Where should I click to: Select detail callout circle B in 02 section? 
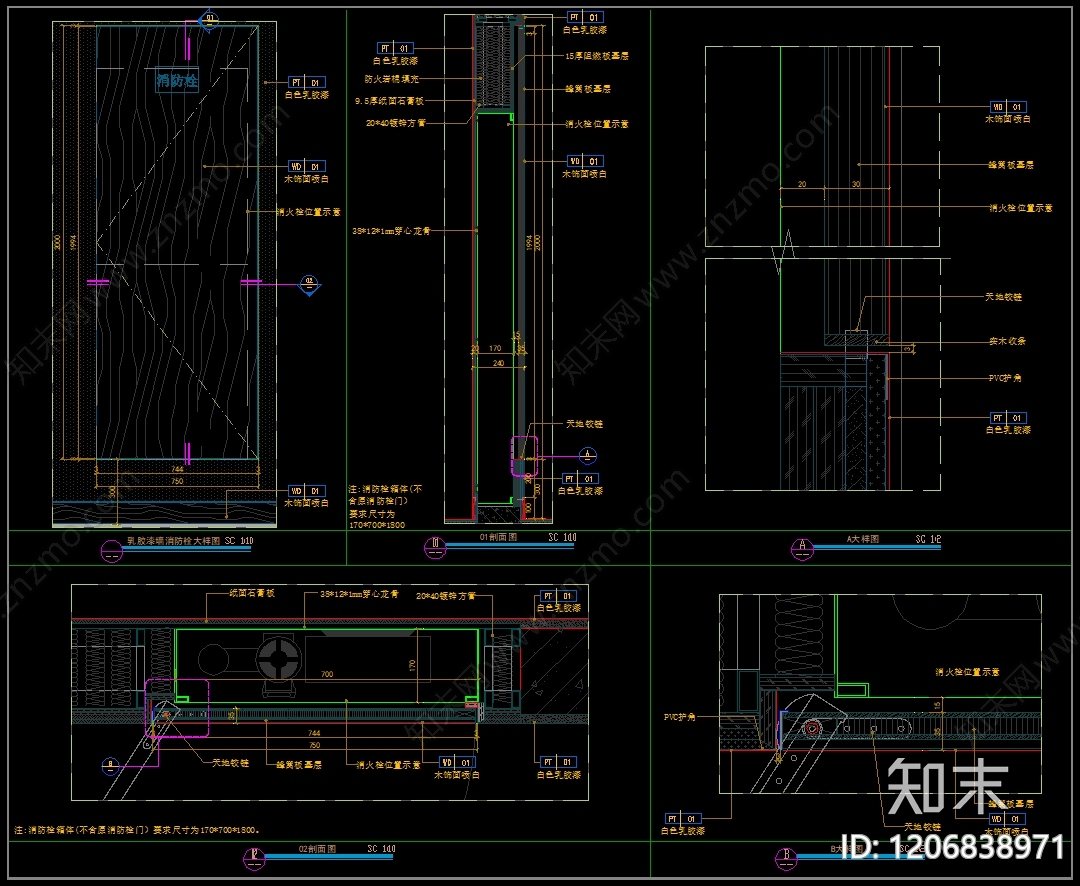(x=110, y=765)
